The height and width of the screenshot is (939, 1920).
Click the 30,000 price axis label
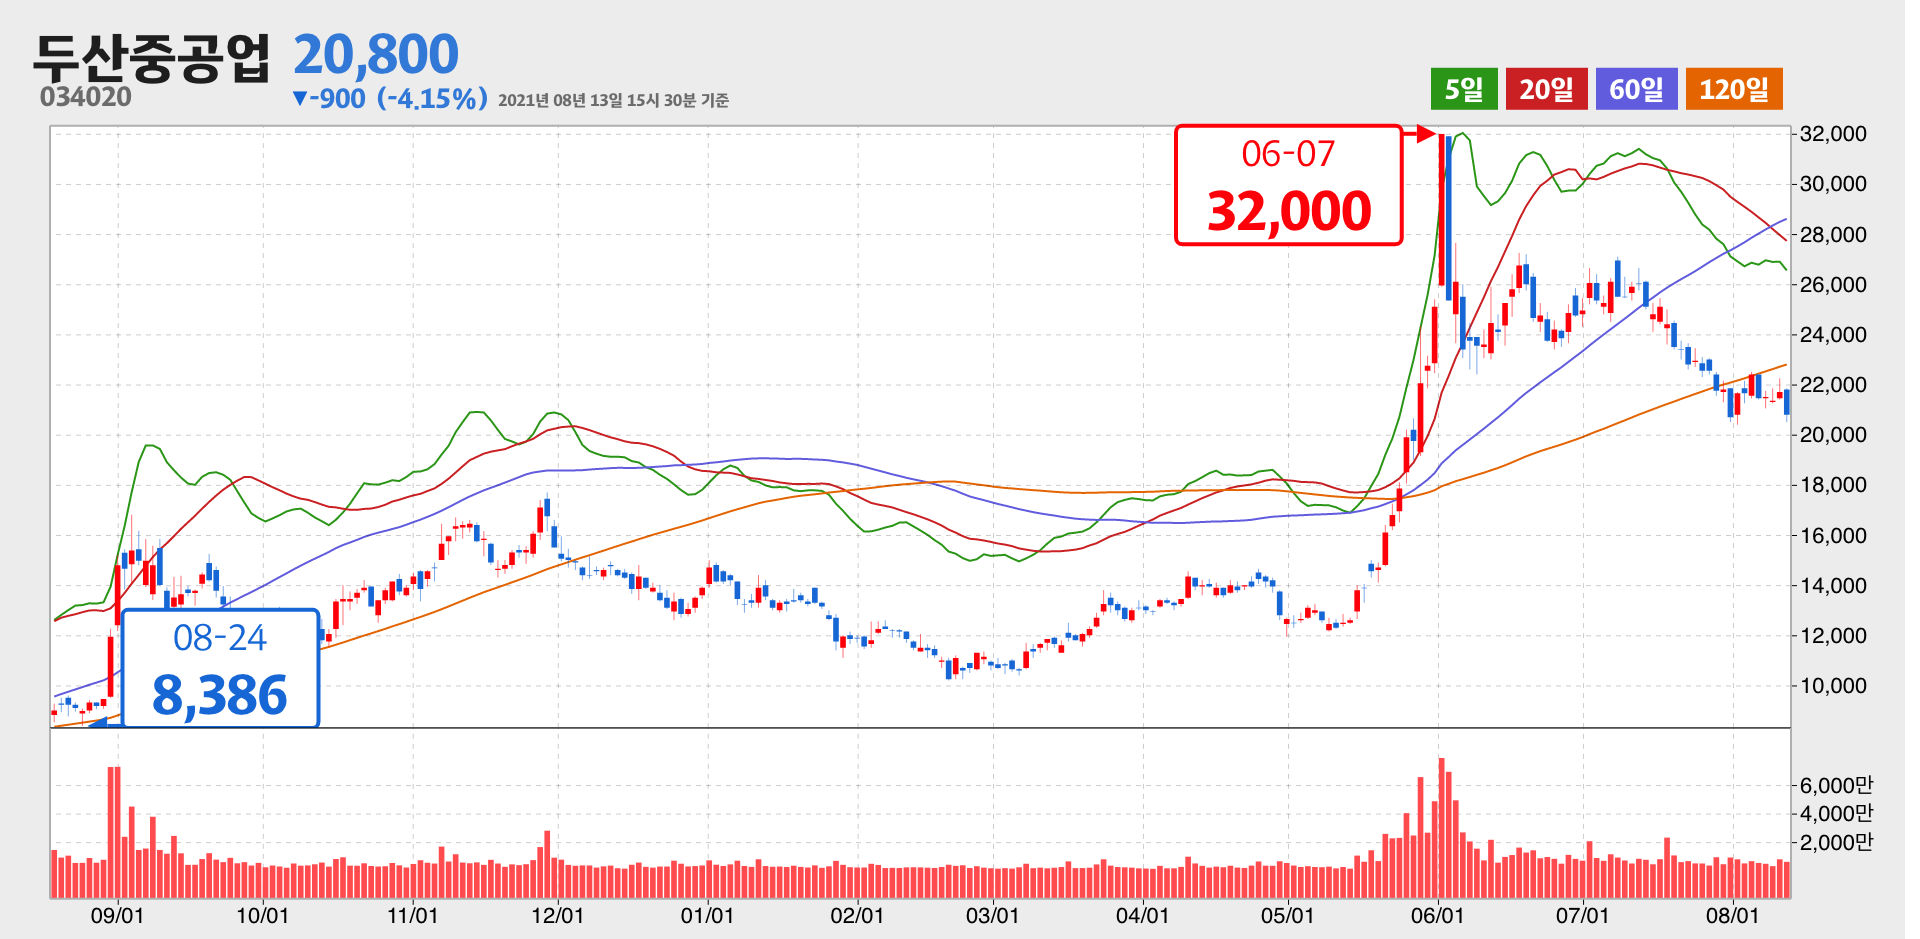pos(1833,184)
